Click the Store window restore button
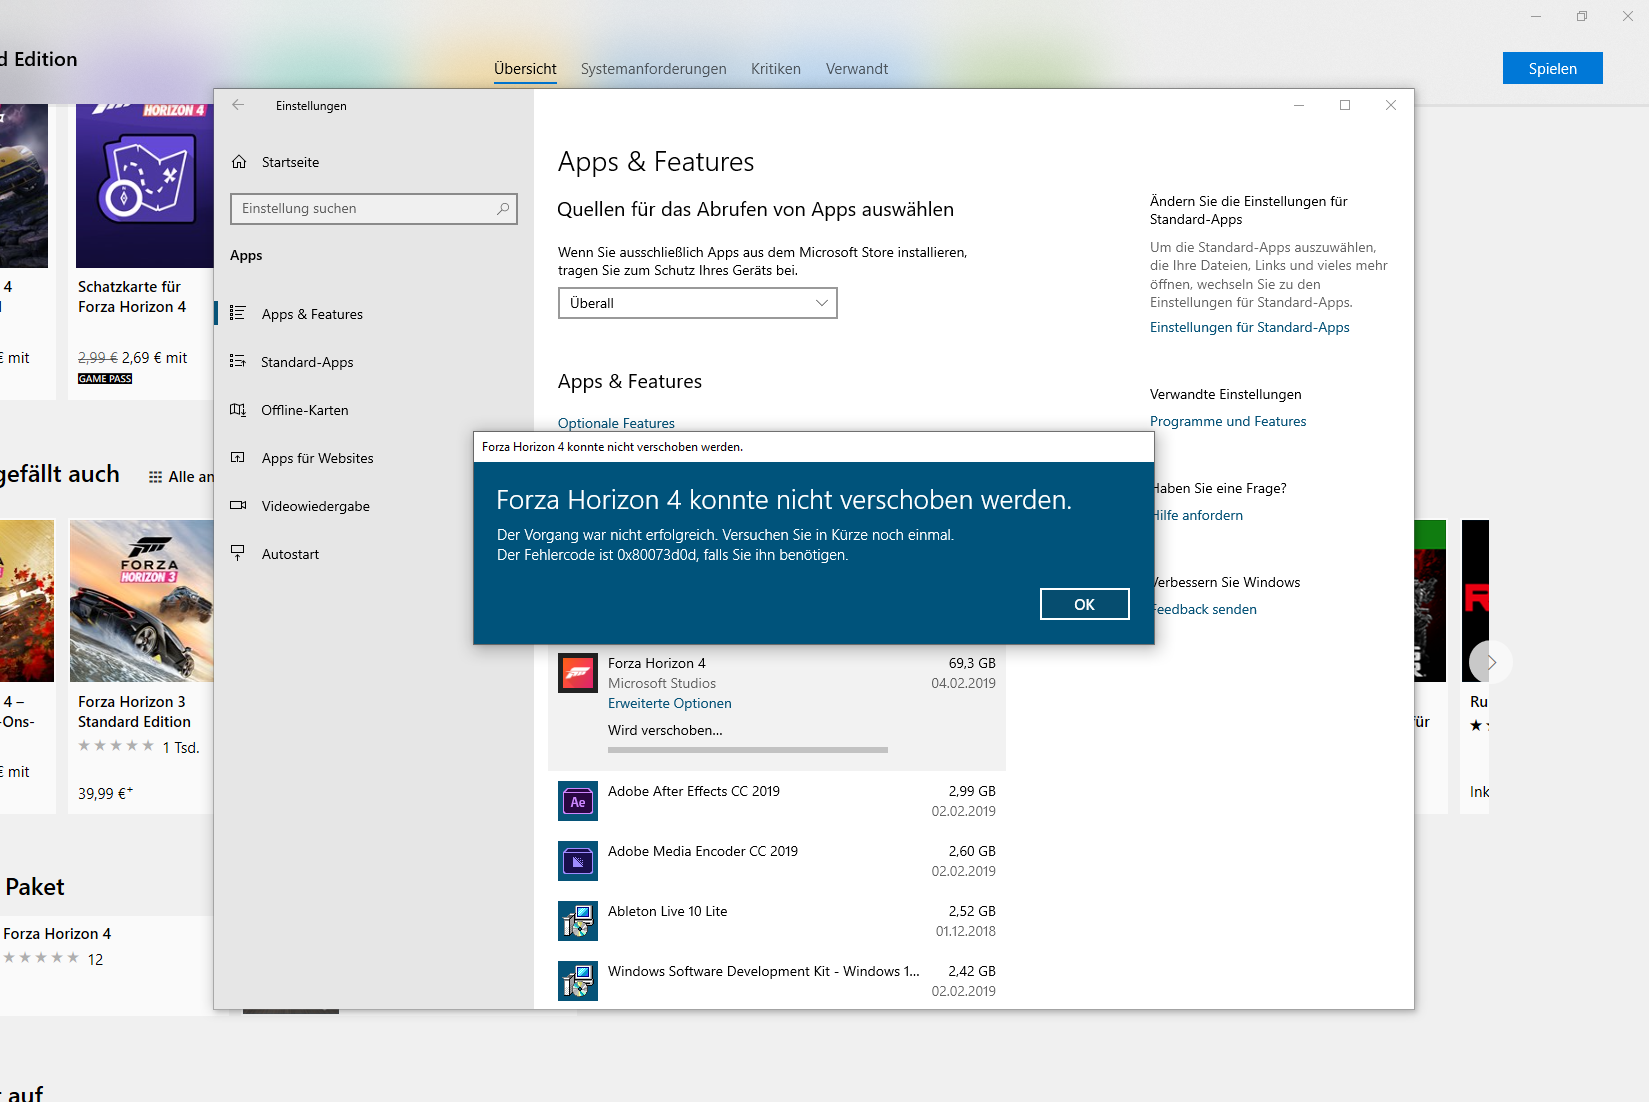 pos(1582,16)
